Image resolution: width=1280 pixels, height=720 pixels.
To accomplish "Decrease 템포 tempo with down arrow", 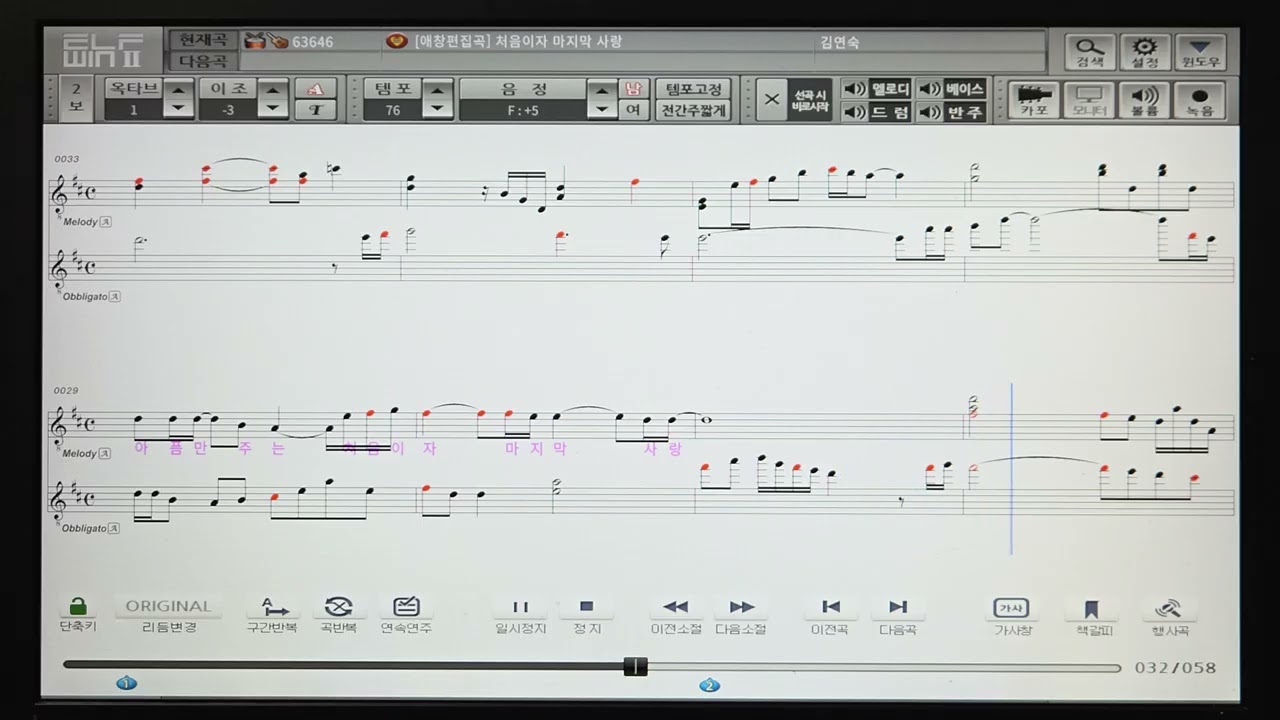I will 437,109.
